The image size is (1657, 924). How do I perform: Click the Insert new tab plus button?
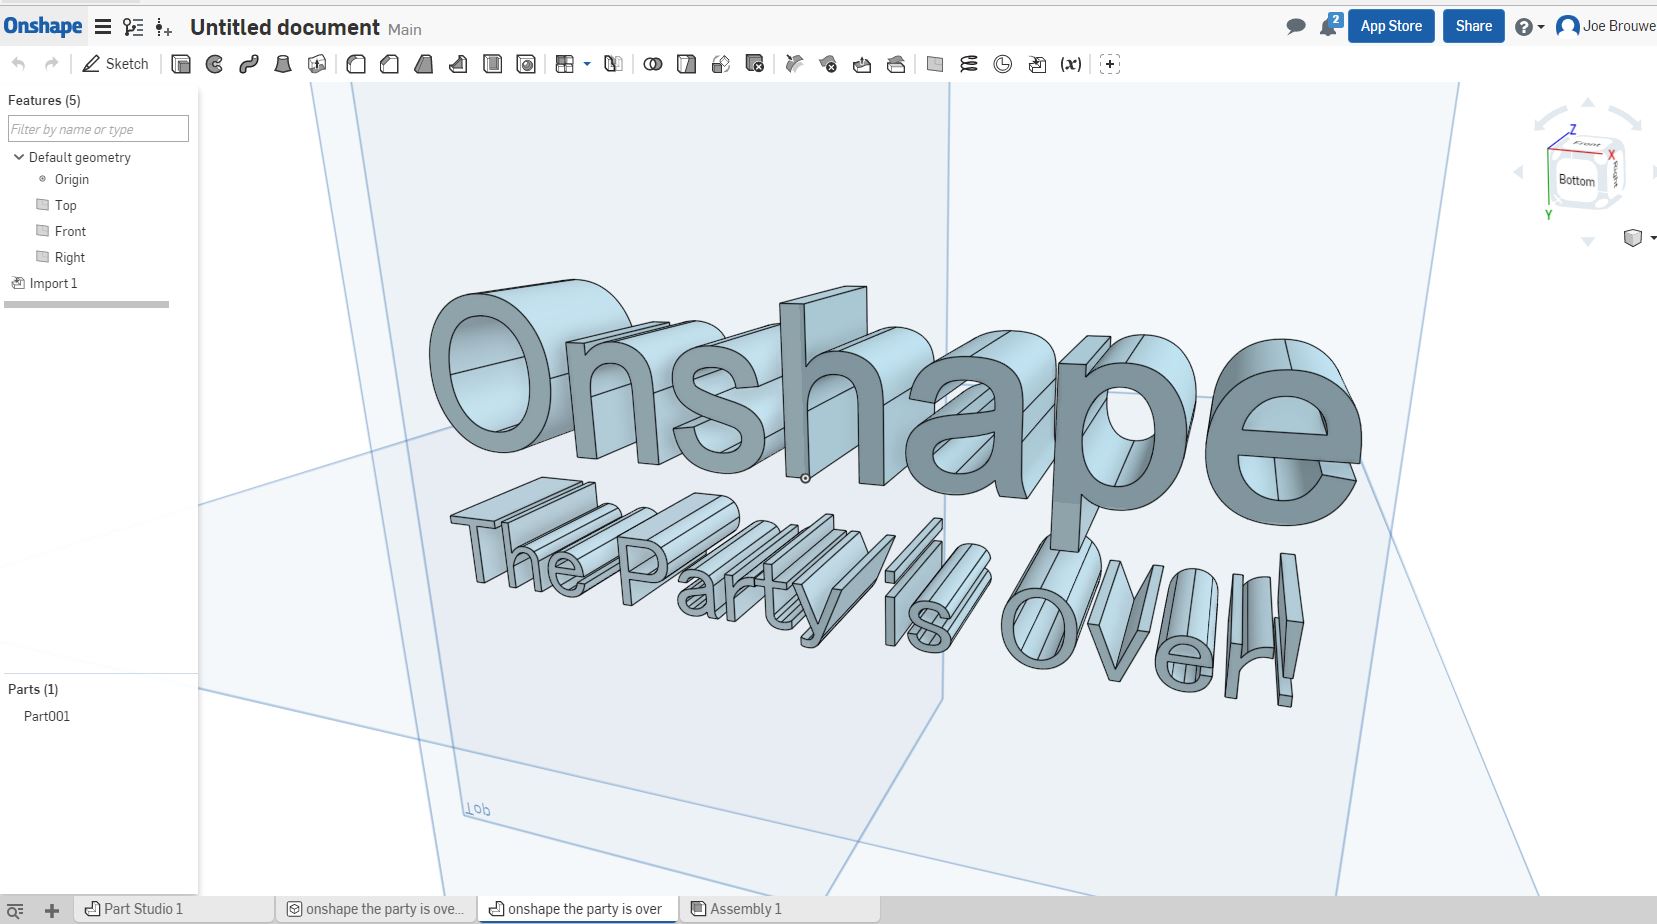[x=52, y=910]
